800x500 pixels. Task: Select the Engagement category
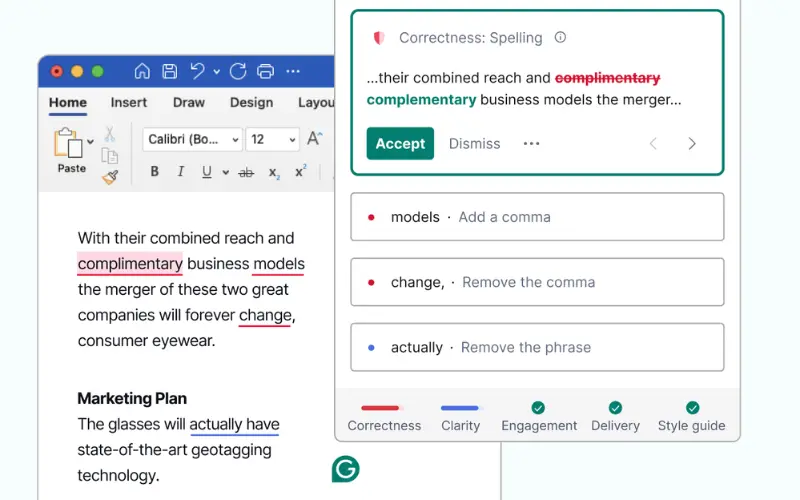539,418
